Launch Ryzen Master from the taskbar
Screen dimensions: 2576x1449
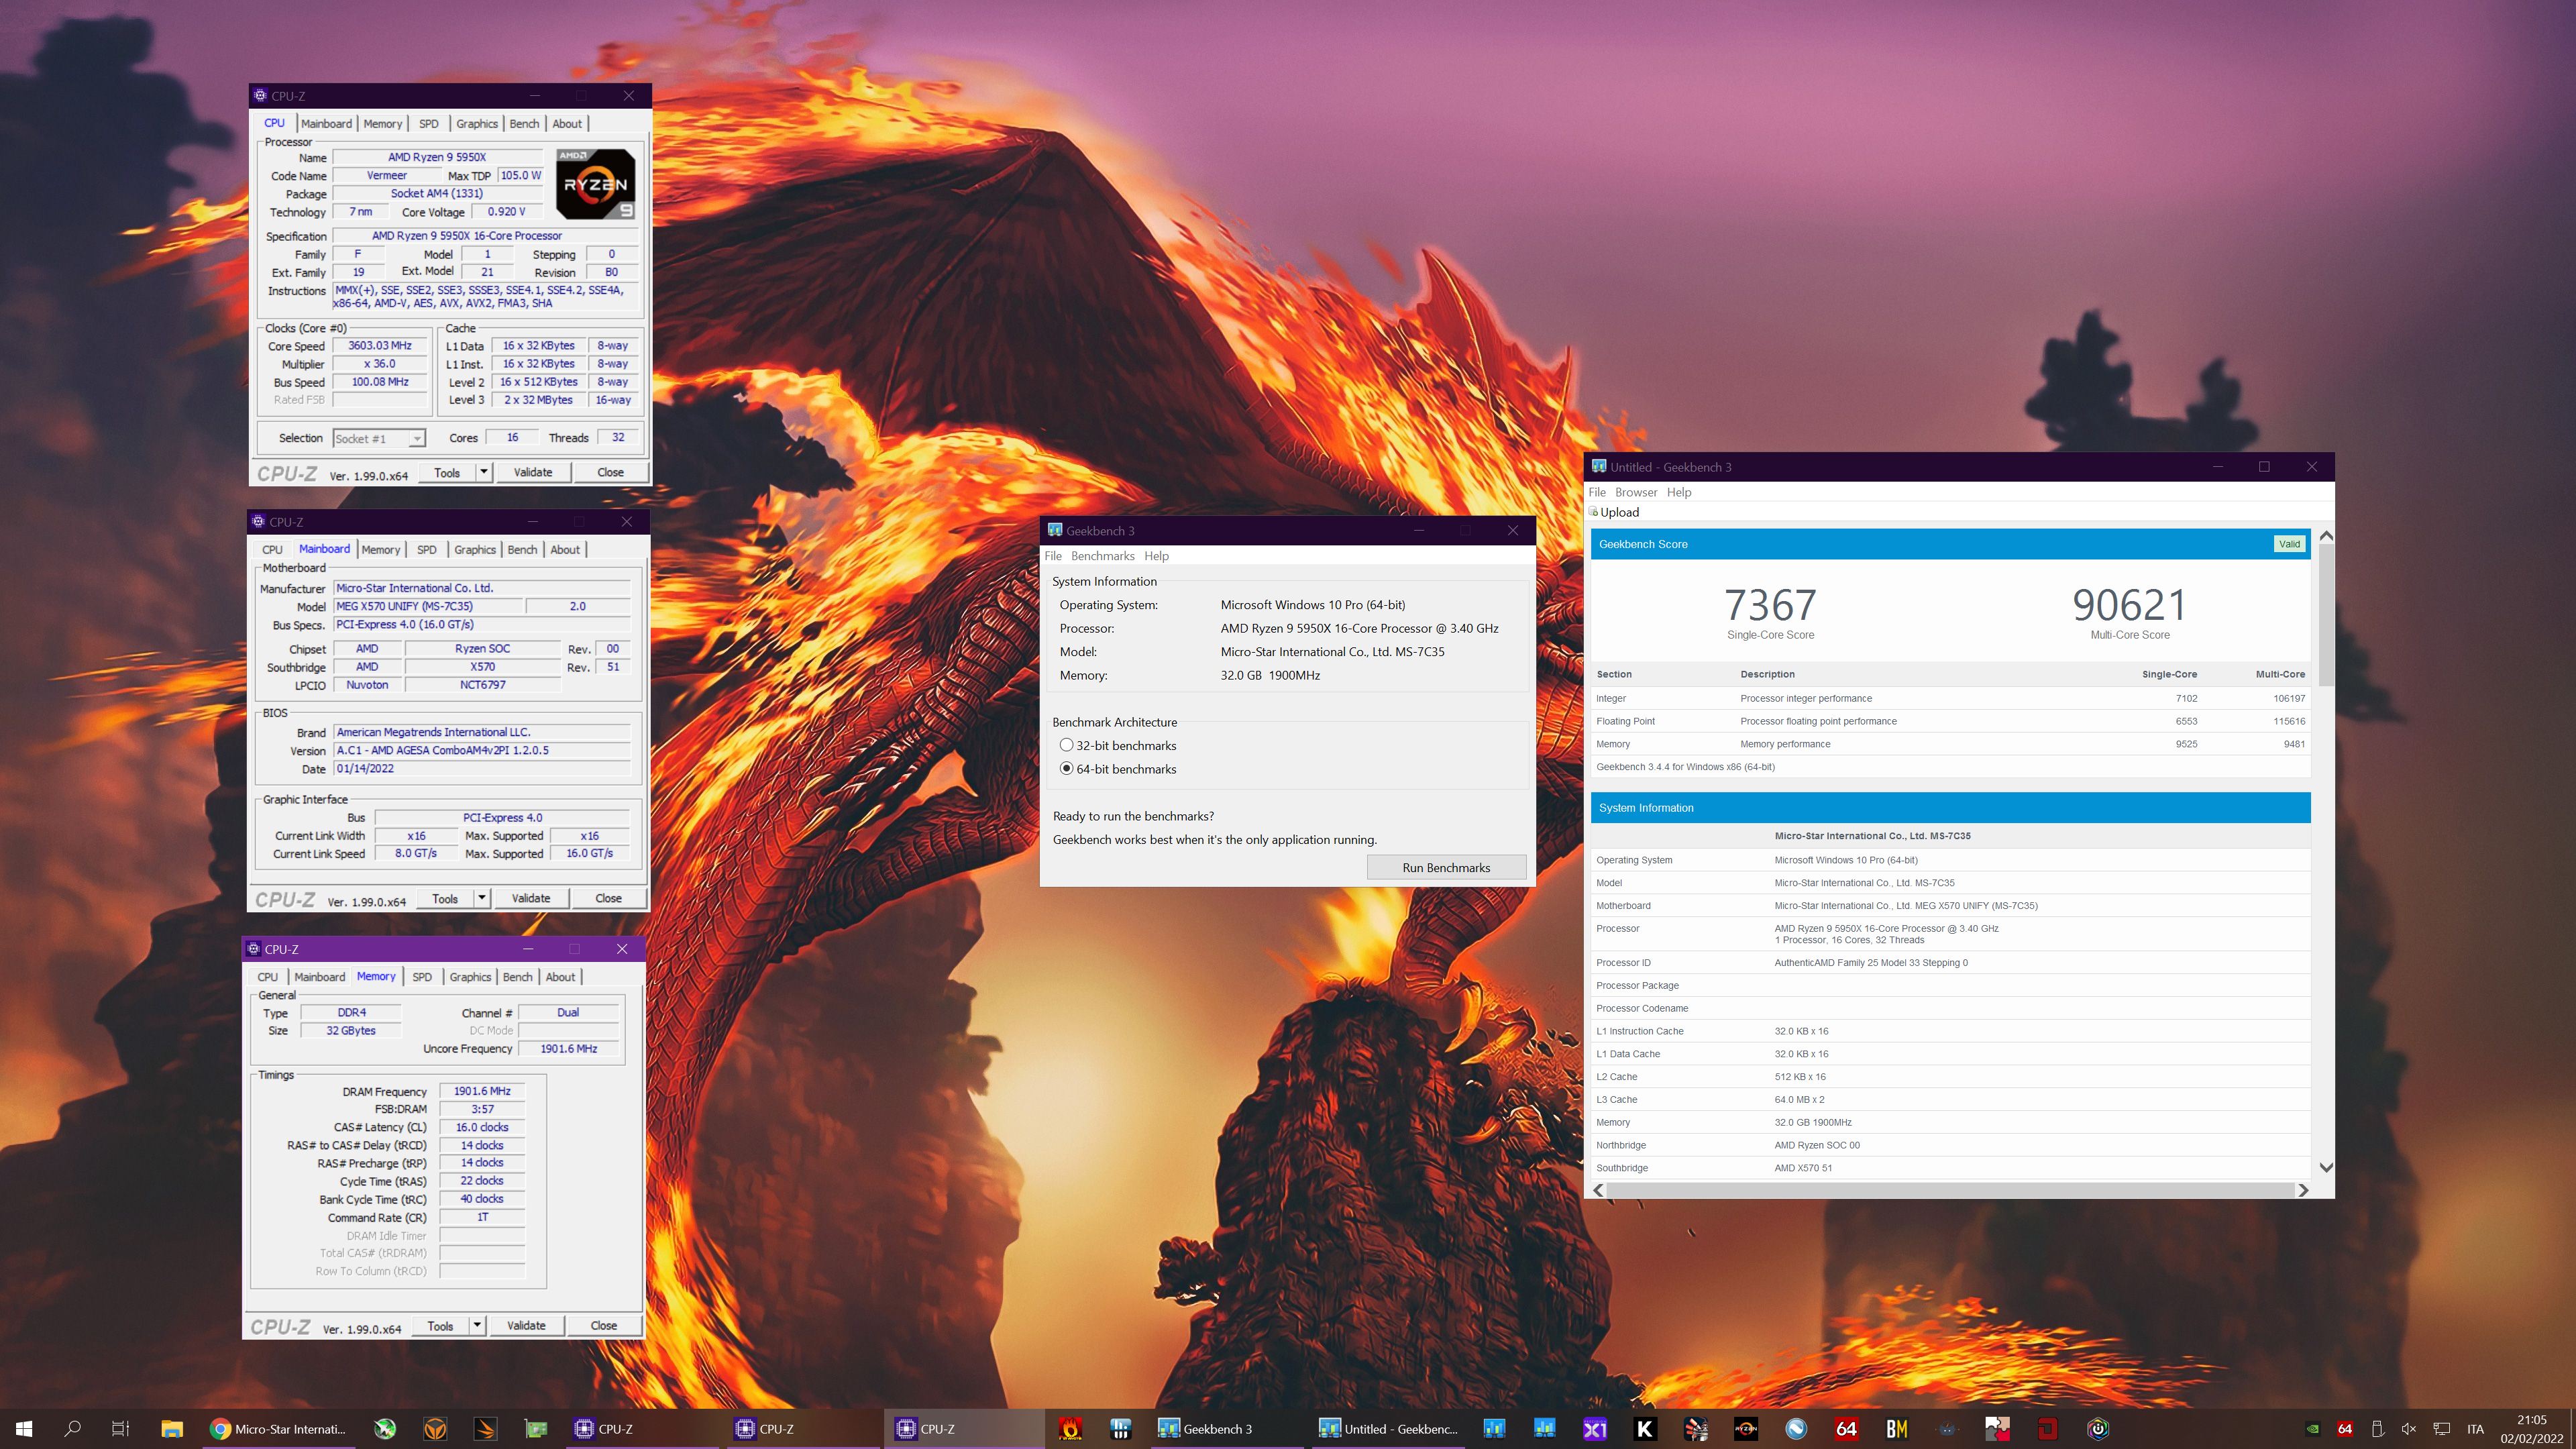click(x=1746, y=1429)
